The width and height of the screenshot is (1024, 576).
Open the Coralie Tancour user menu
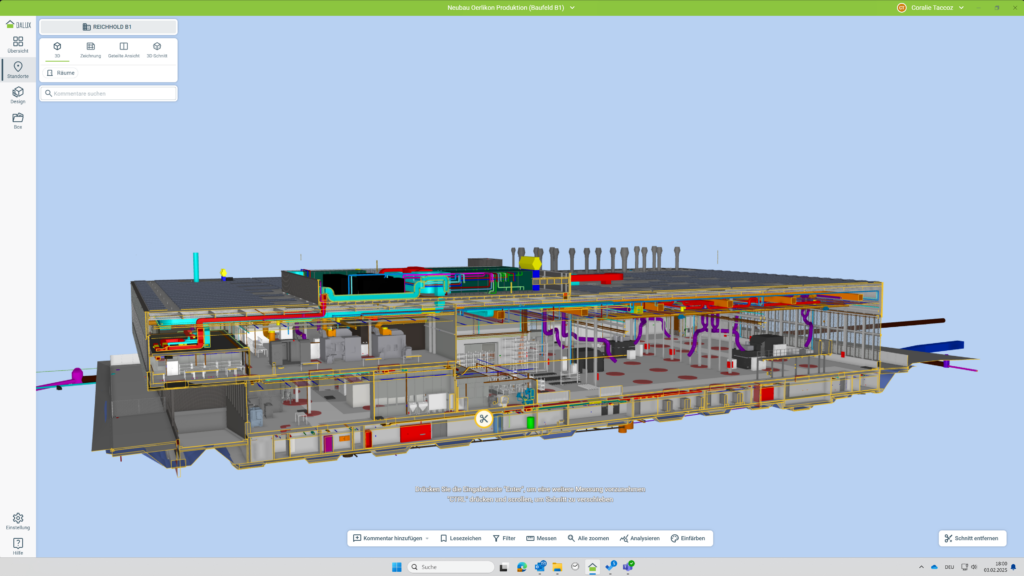click(935, 7)
